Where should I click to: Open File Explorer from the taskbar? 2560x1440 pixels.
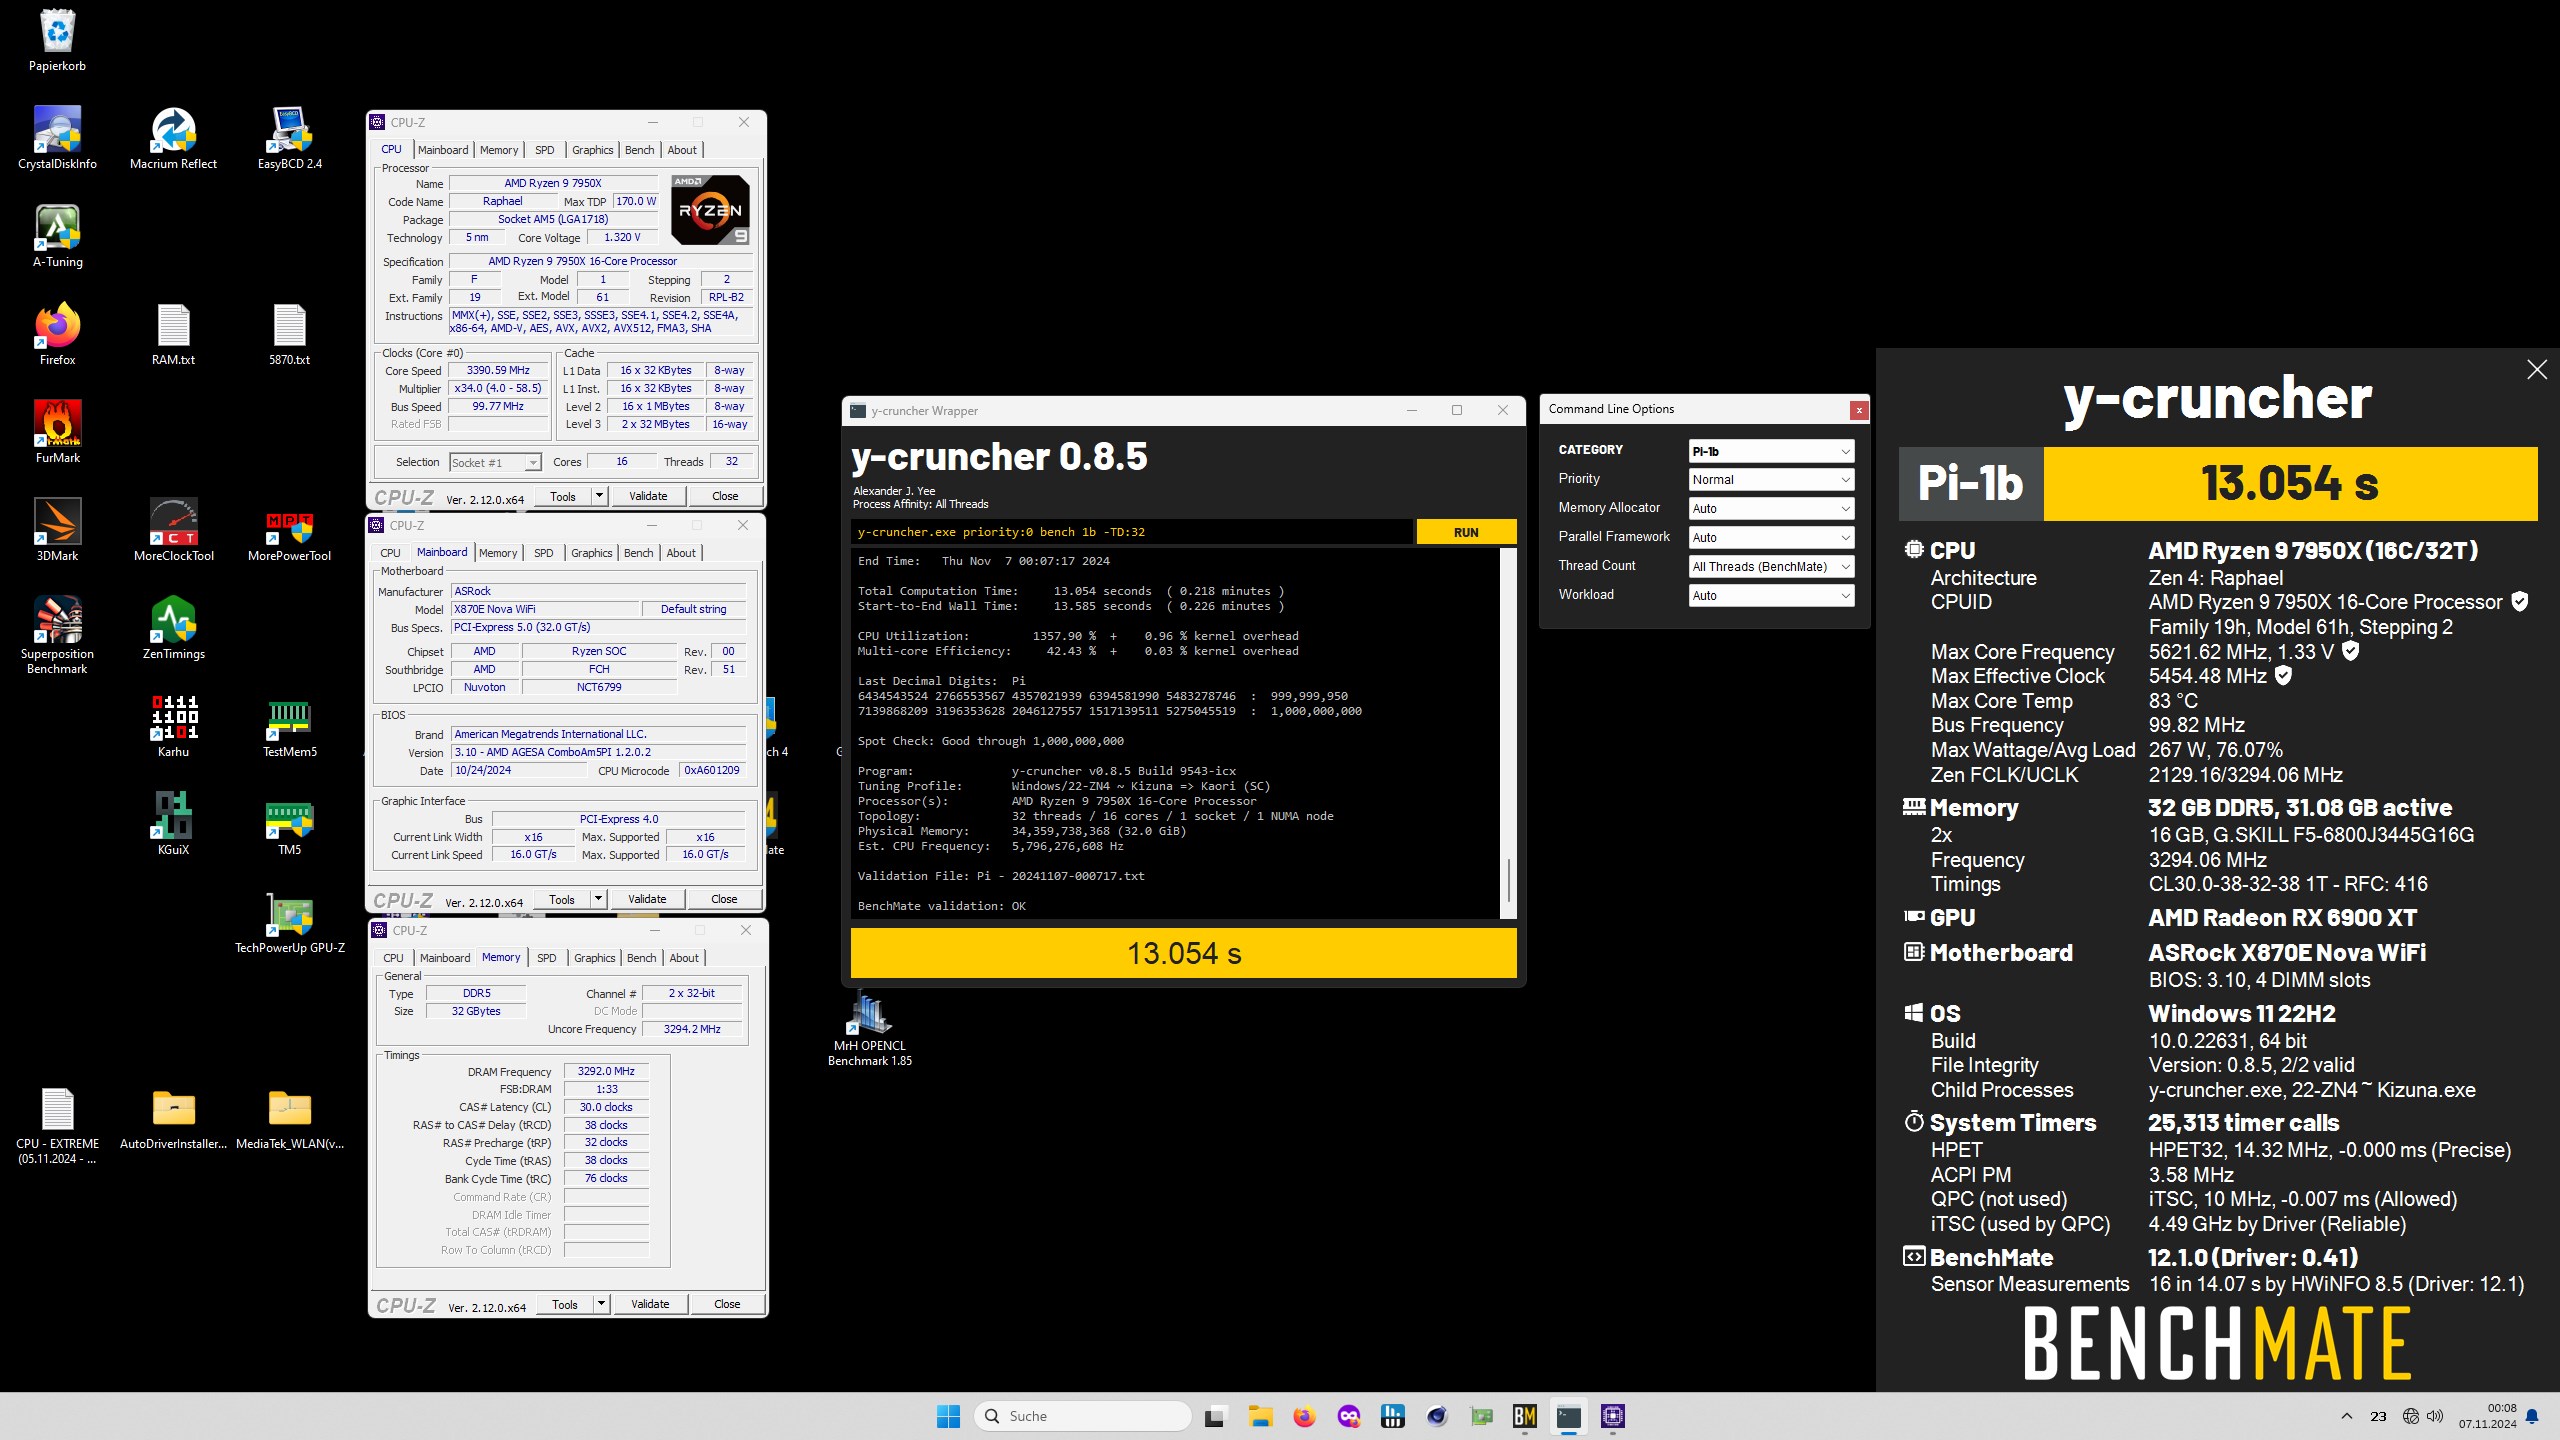tap(1260, 1416)
